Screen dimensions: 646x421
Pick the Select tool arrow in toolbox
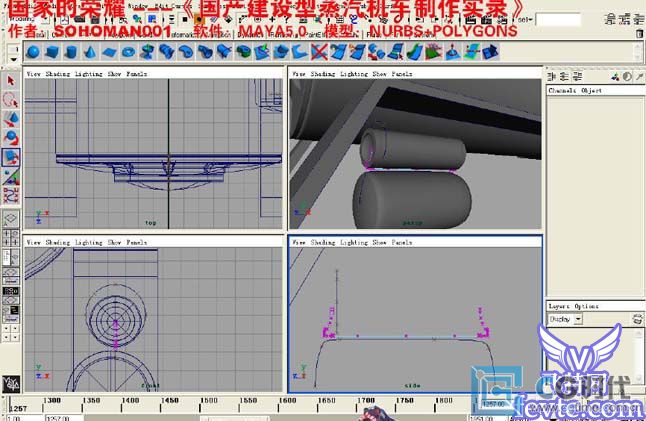11,80
